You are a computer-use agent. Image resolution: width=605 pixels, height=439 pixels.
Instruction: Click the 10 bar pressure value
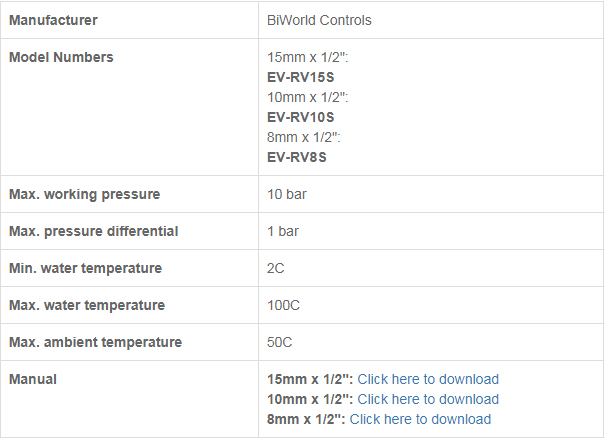coord(287,194)
